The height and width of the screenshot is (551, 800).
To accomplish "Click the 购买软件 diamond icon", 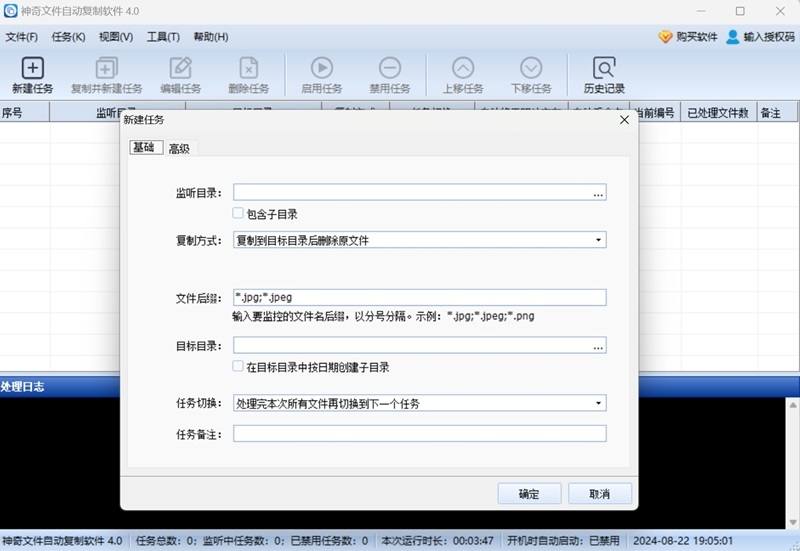I will pyautogui.click(x=665, y=37).
